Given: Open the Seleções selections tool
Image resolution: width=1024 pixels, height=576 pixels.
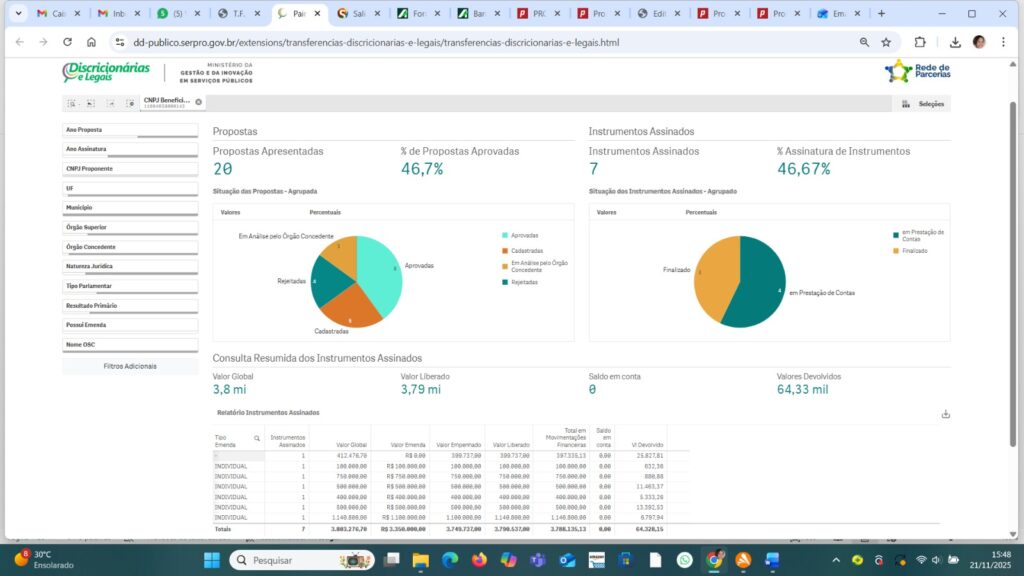Looking at the screenshot, I should click(924, 104).
